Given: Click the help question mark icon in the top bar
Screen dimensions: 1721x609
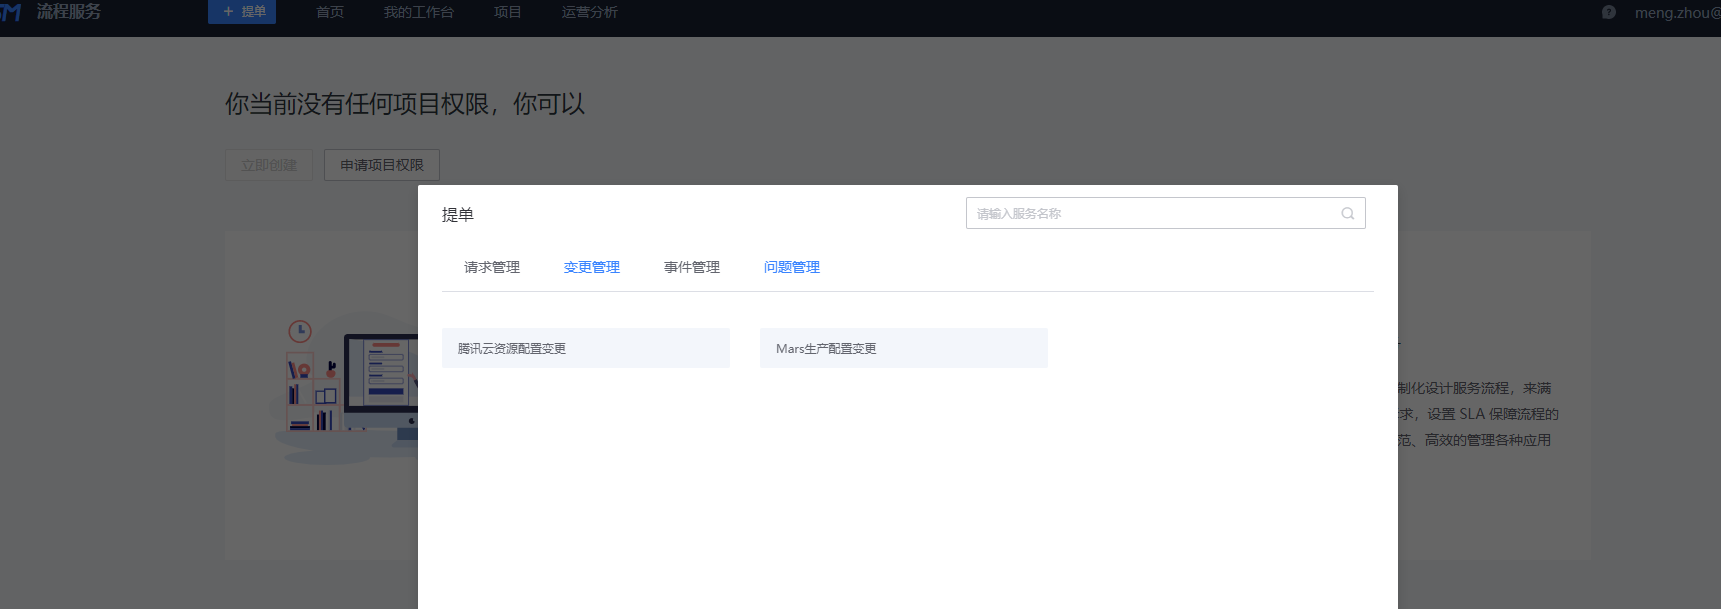Looking at the screenshot, I should [x=1608, y=12].
